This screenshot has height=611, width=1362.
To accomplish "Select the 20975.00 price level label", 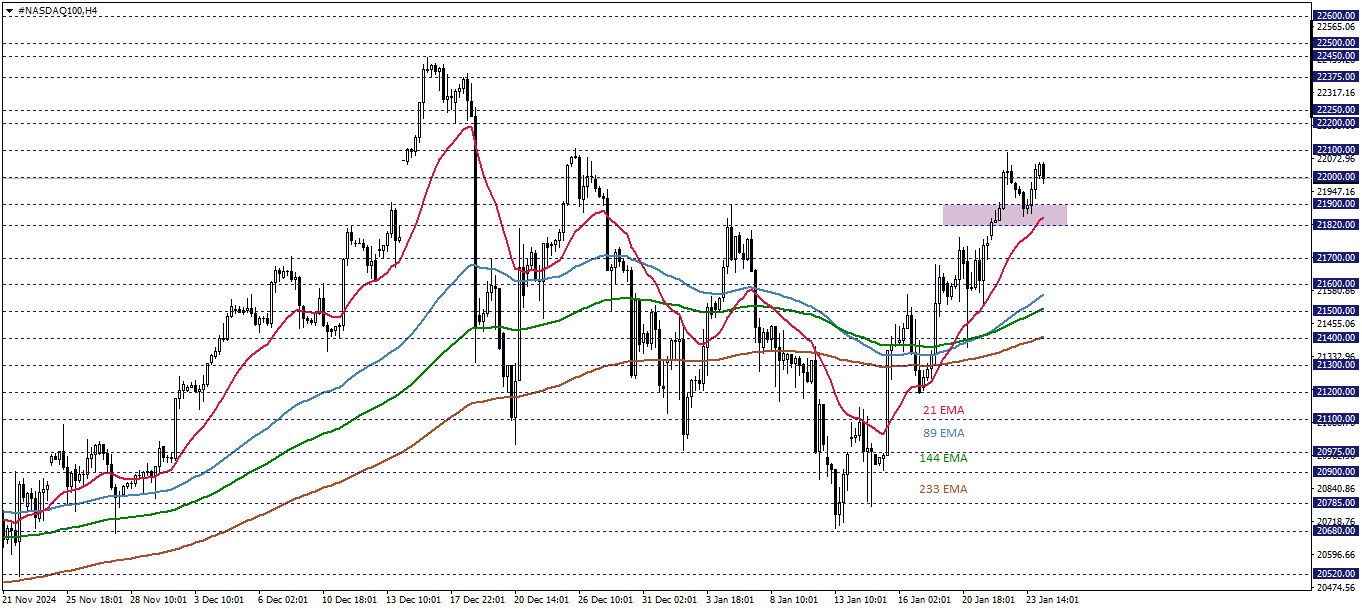I will tap(1336, 452).
